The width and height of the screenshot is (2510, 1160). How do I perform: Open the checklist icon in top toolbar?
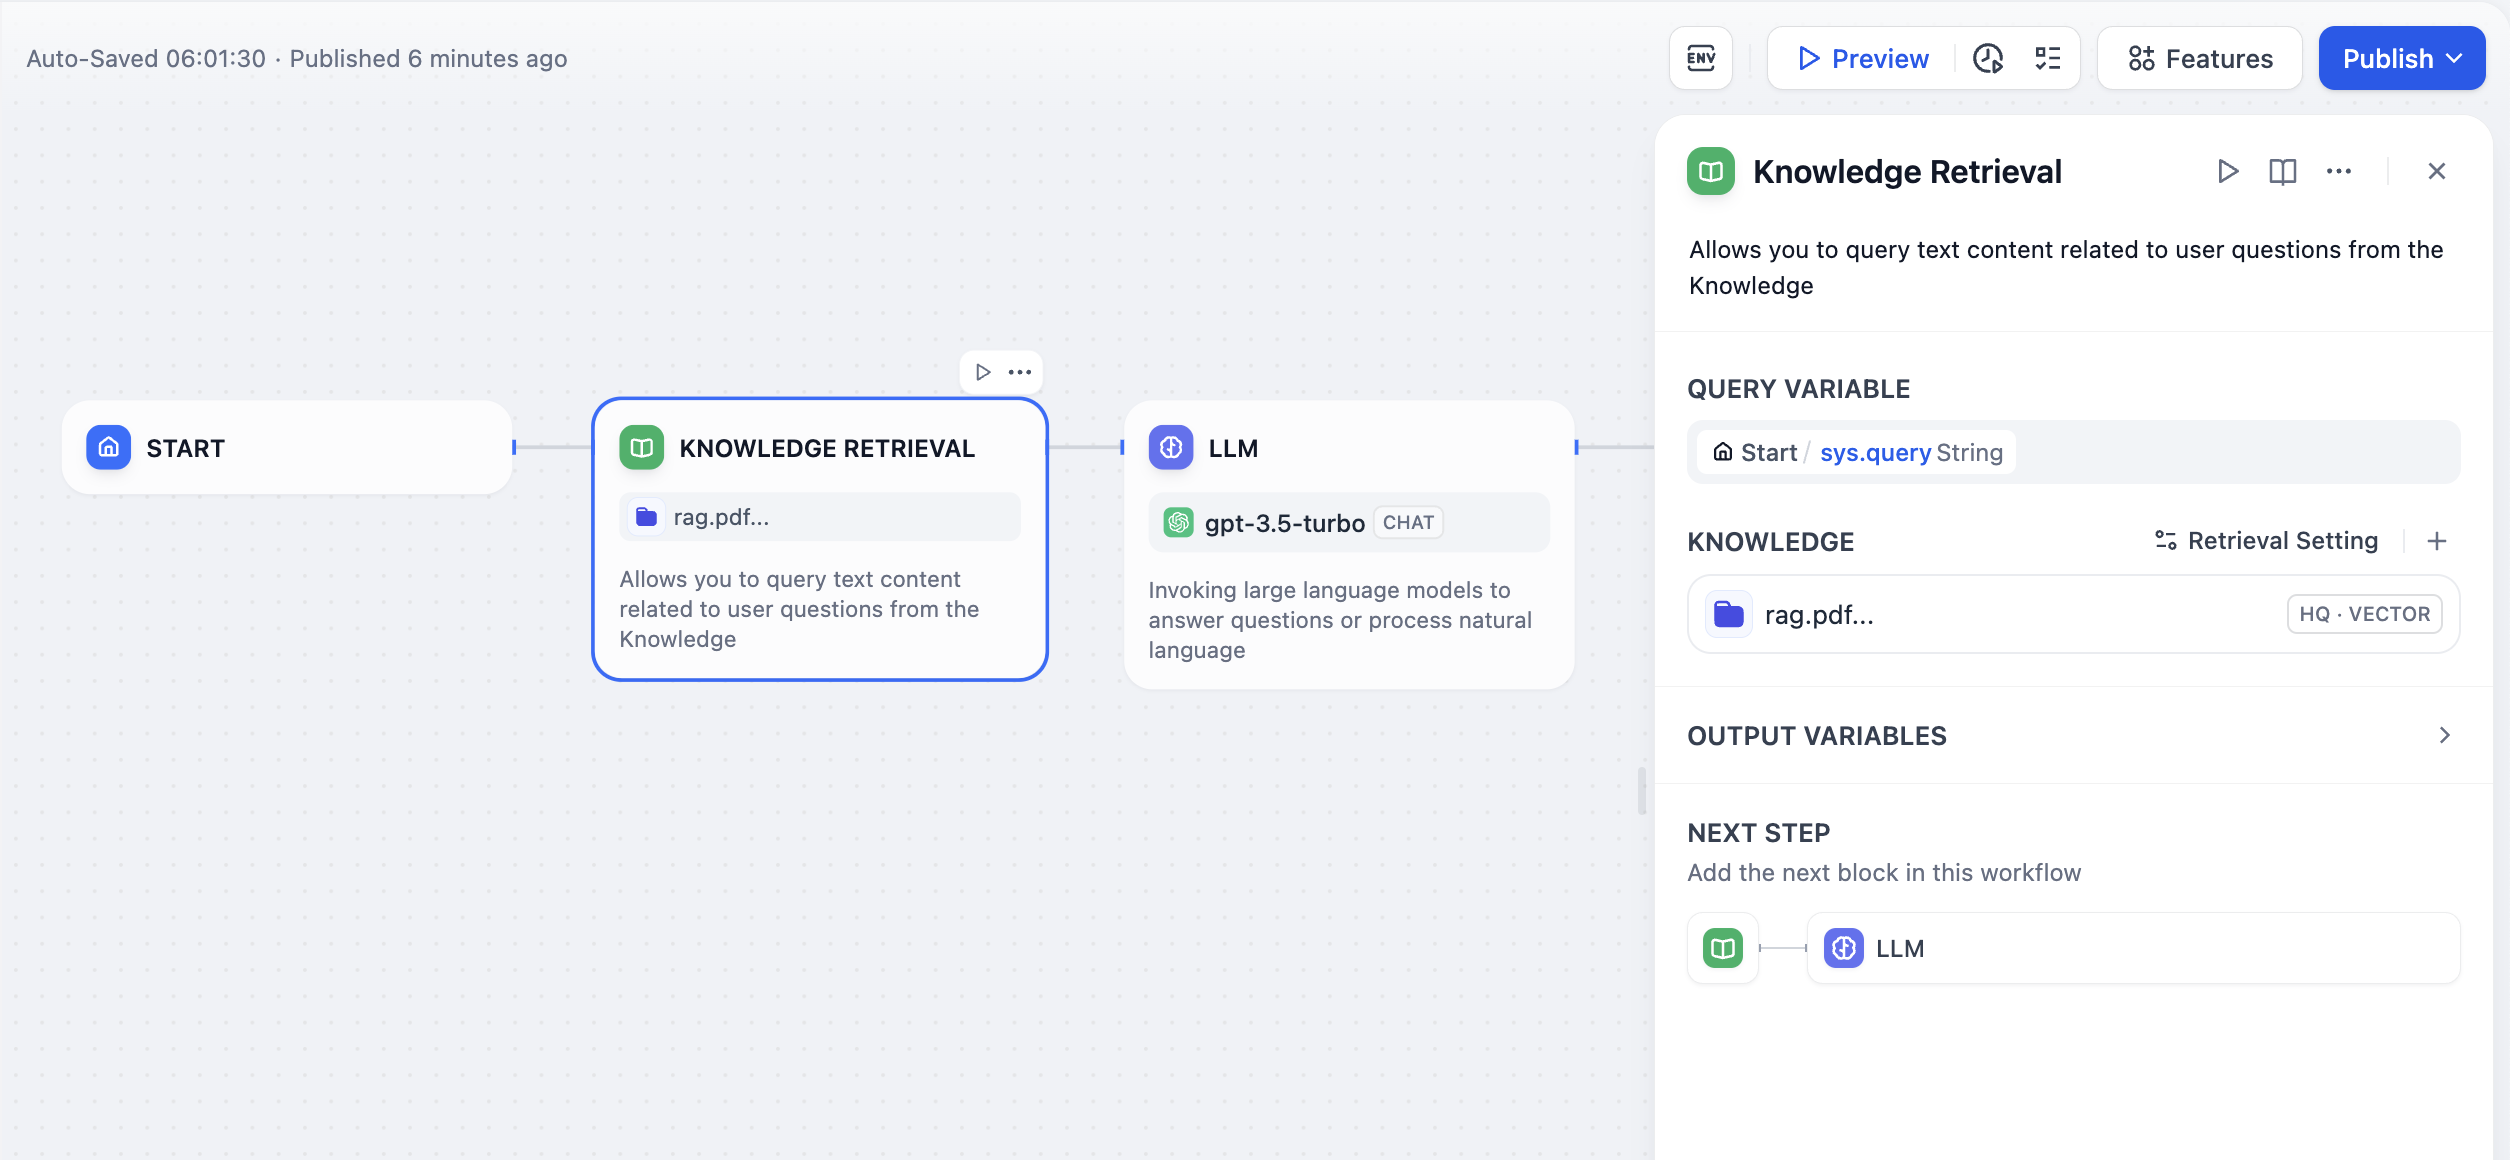point(2047,58)
